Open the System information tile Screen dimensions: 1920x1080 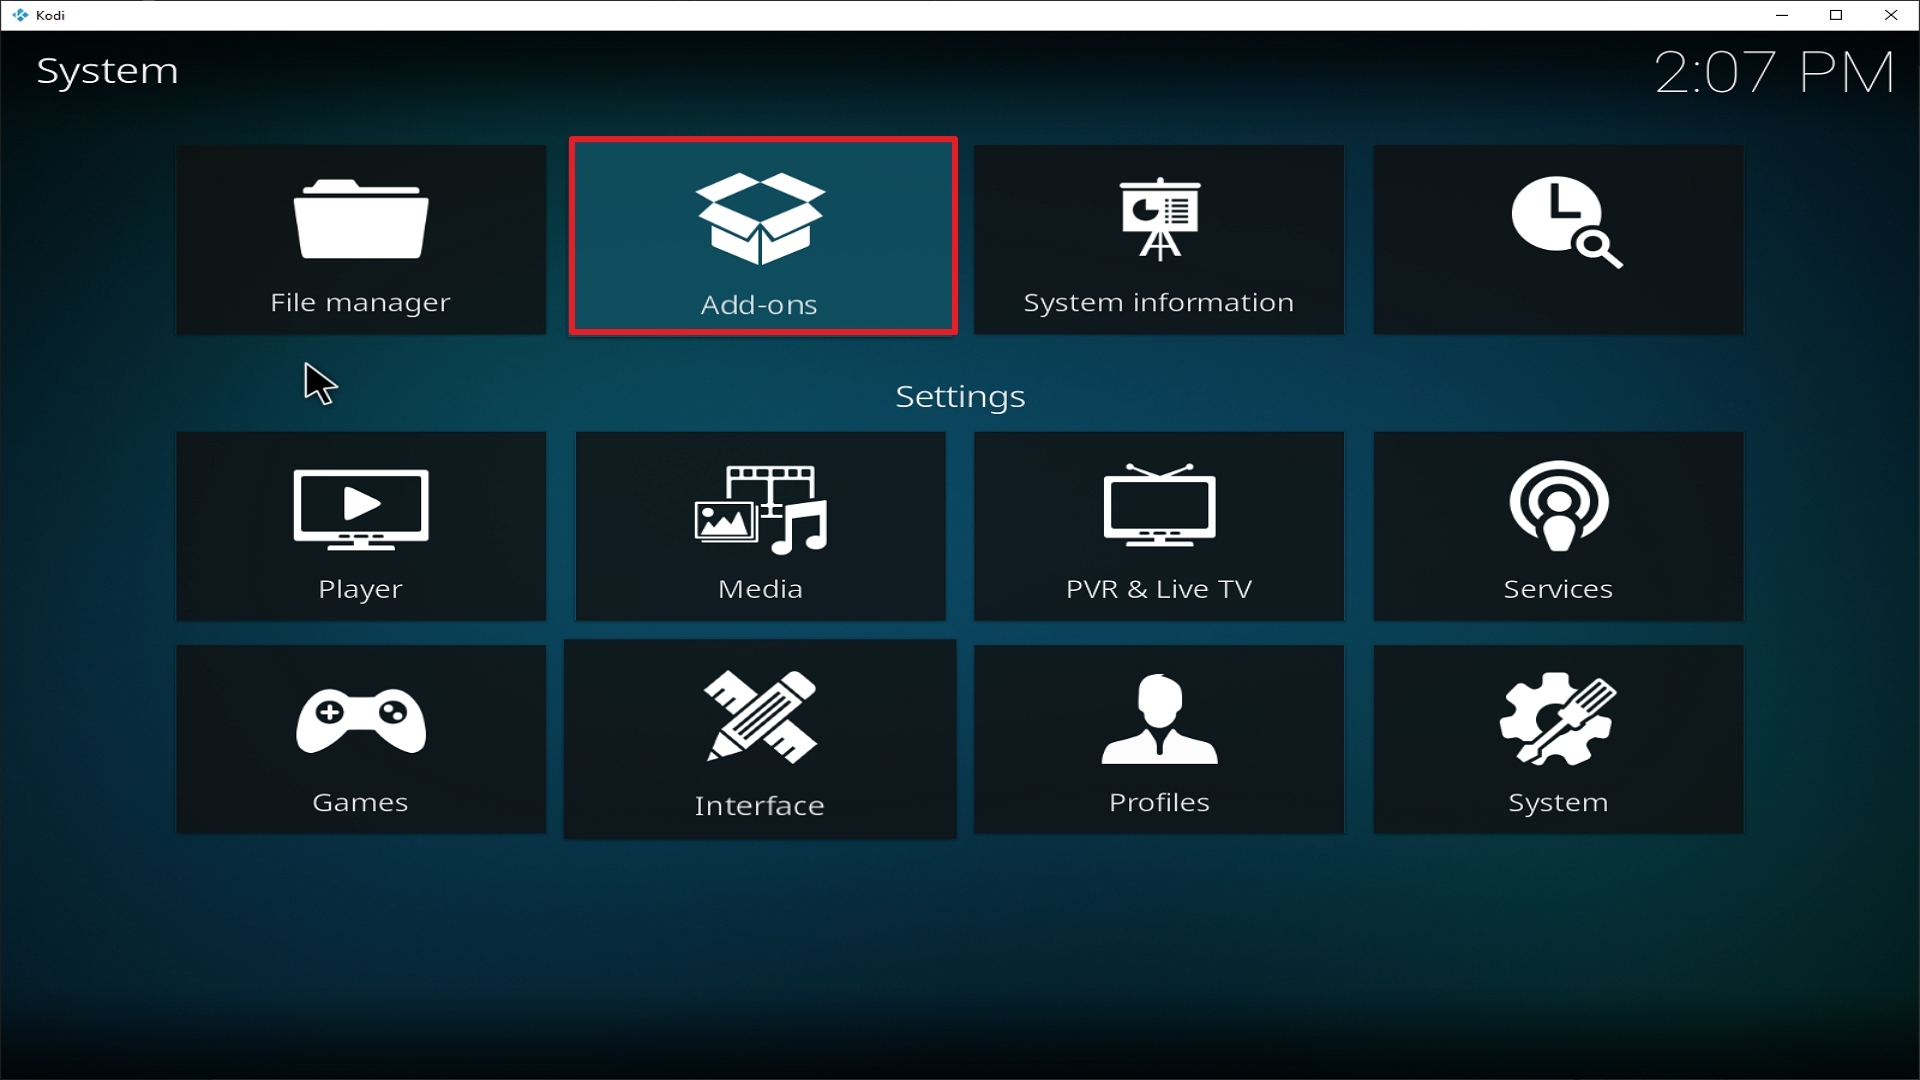tap(1159, 240)
